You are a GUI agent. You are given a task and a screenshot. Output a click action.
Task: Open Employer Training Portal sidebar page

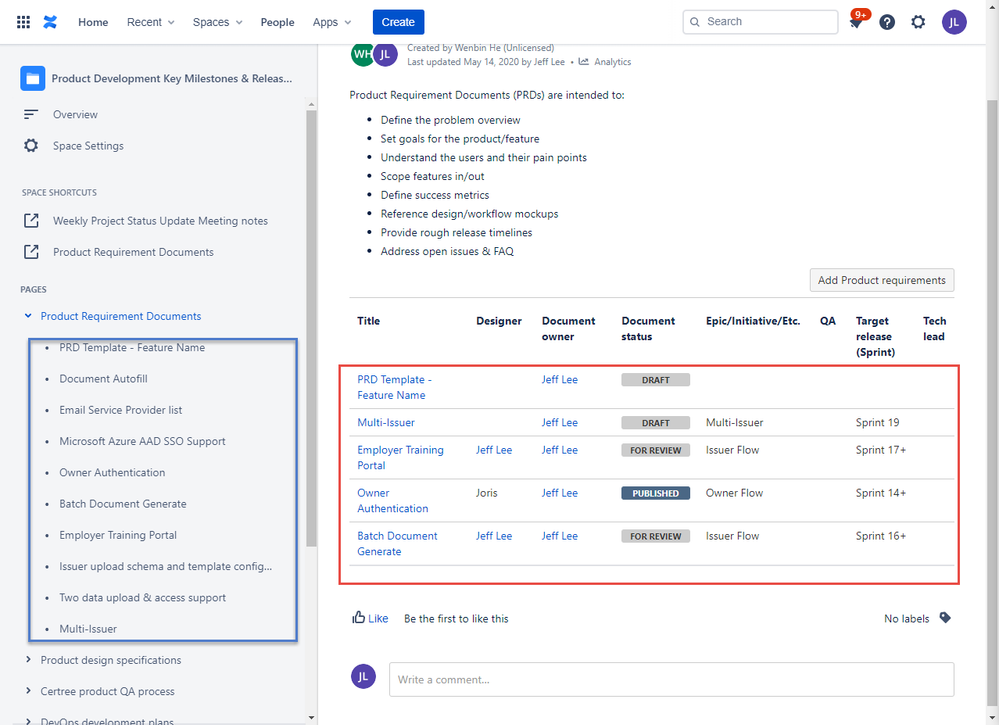pyautogui.click(x=118, y=535)
